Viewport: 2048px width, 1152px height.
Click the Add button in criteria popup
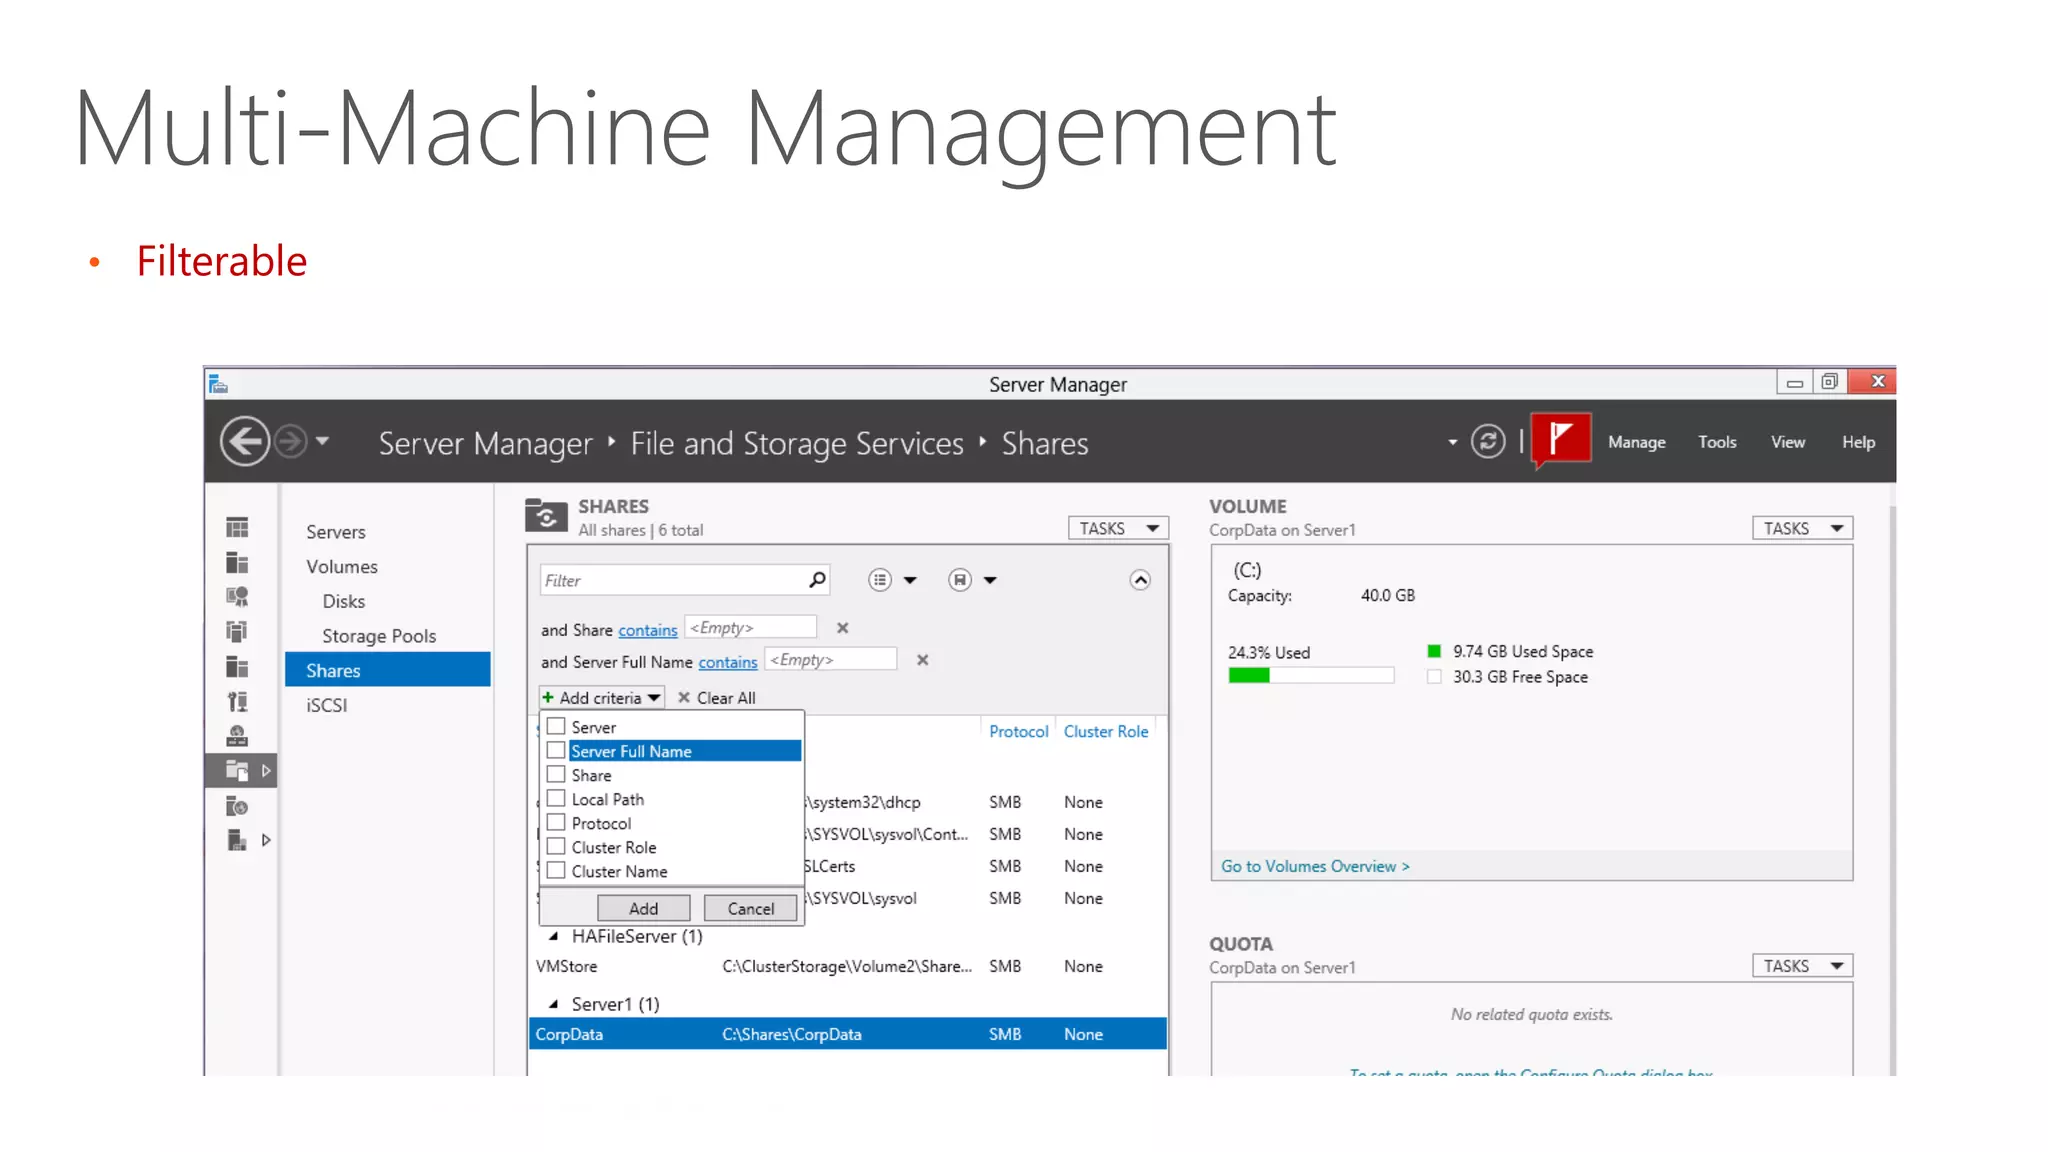tap(643, 908)
